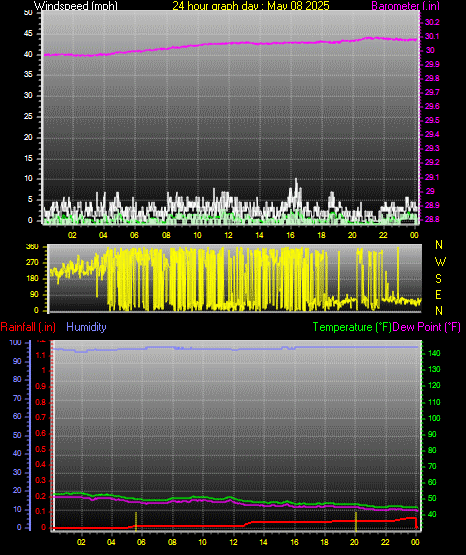Click the 90 humidity axis value

click(17, 361)
